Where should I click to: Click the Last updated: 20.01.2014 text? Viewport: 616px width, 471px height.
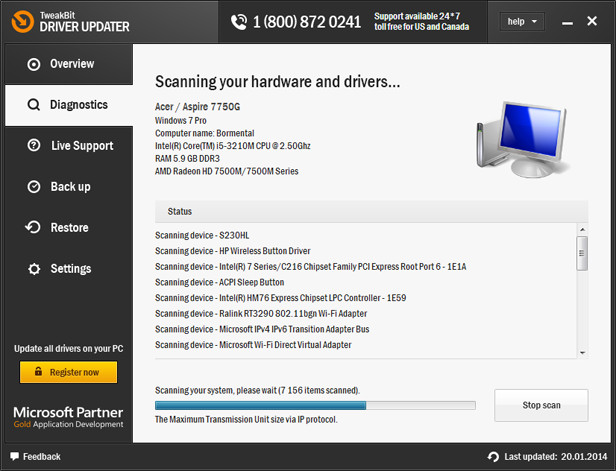[556, 456]
